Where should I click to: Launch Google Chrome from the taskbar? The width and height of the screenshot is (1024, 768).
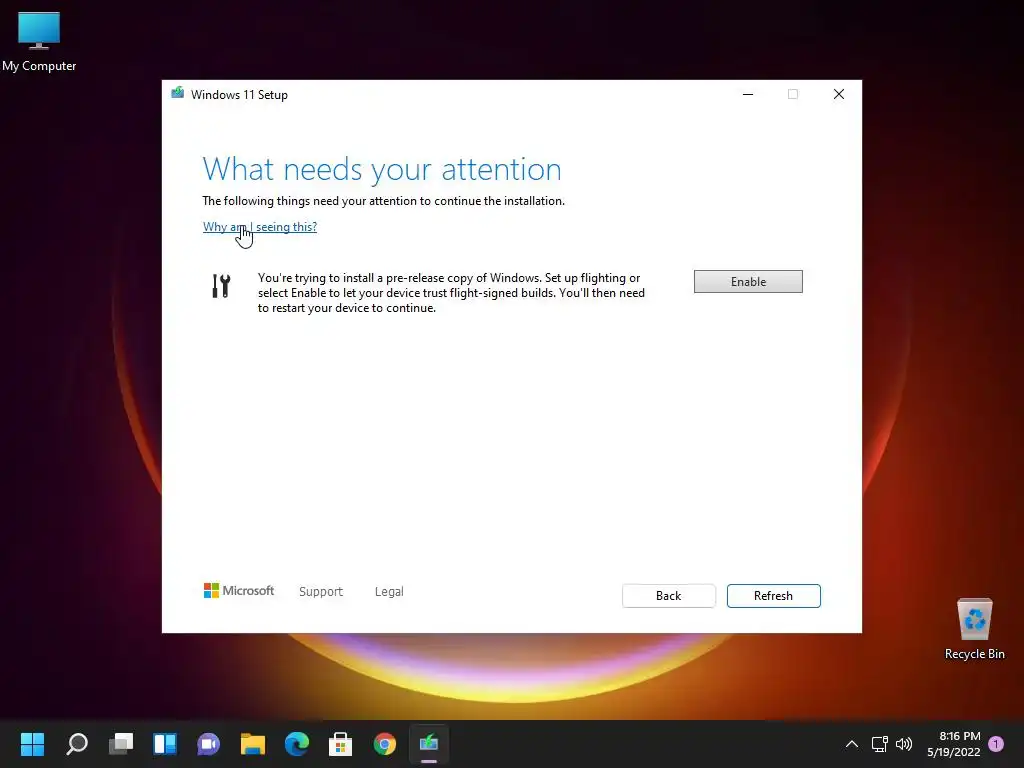coord(385,743)
